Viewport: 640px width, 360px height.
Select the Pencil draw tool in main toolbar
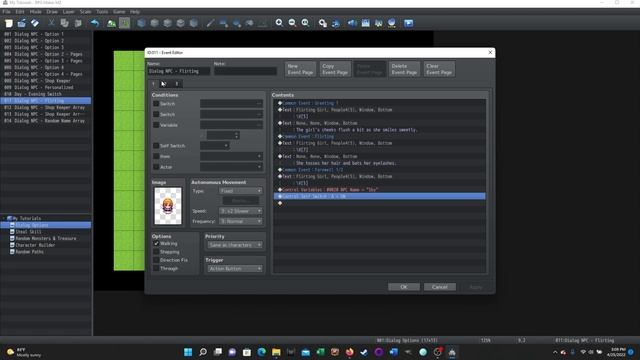click(x=210, y=23)
